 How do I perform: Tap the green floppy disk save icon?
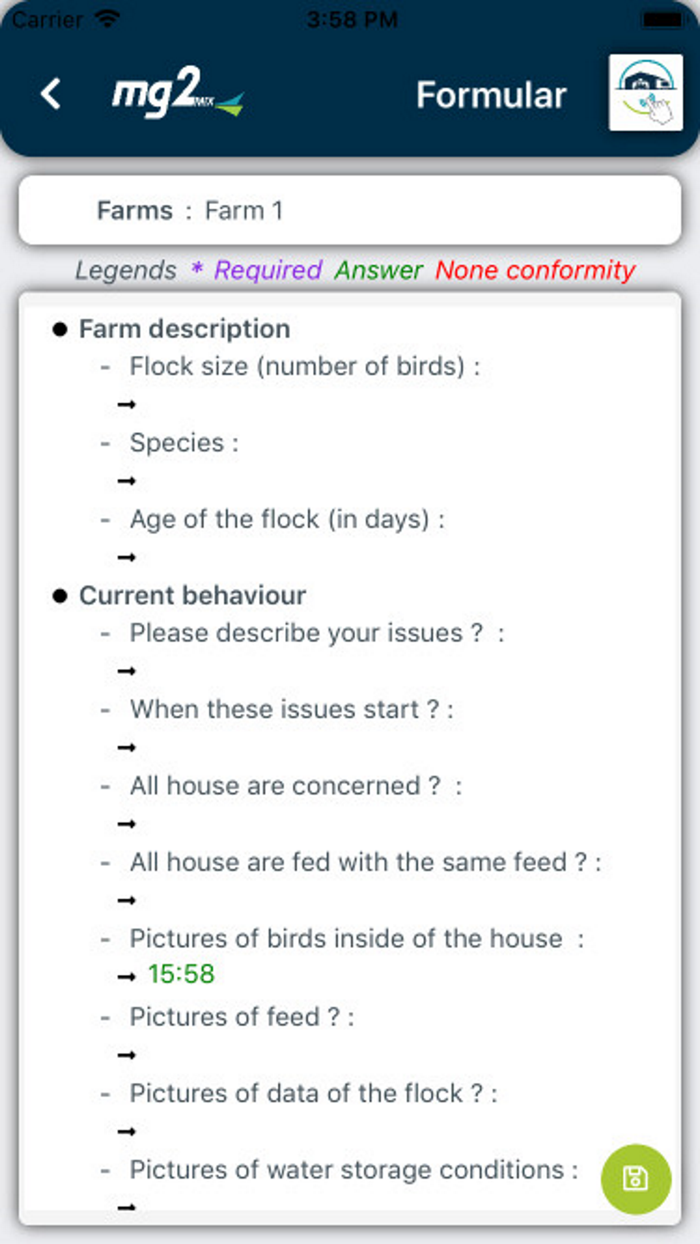click(x=636, y=1179)
